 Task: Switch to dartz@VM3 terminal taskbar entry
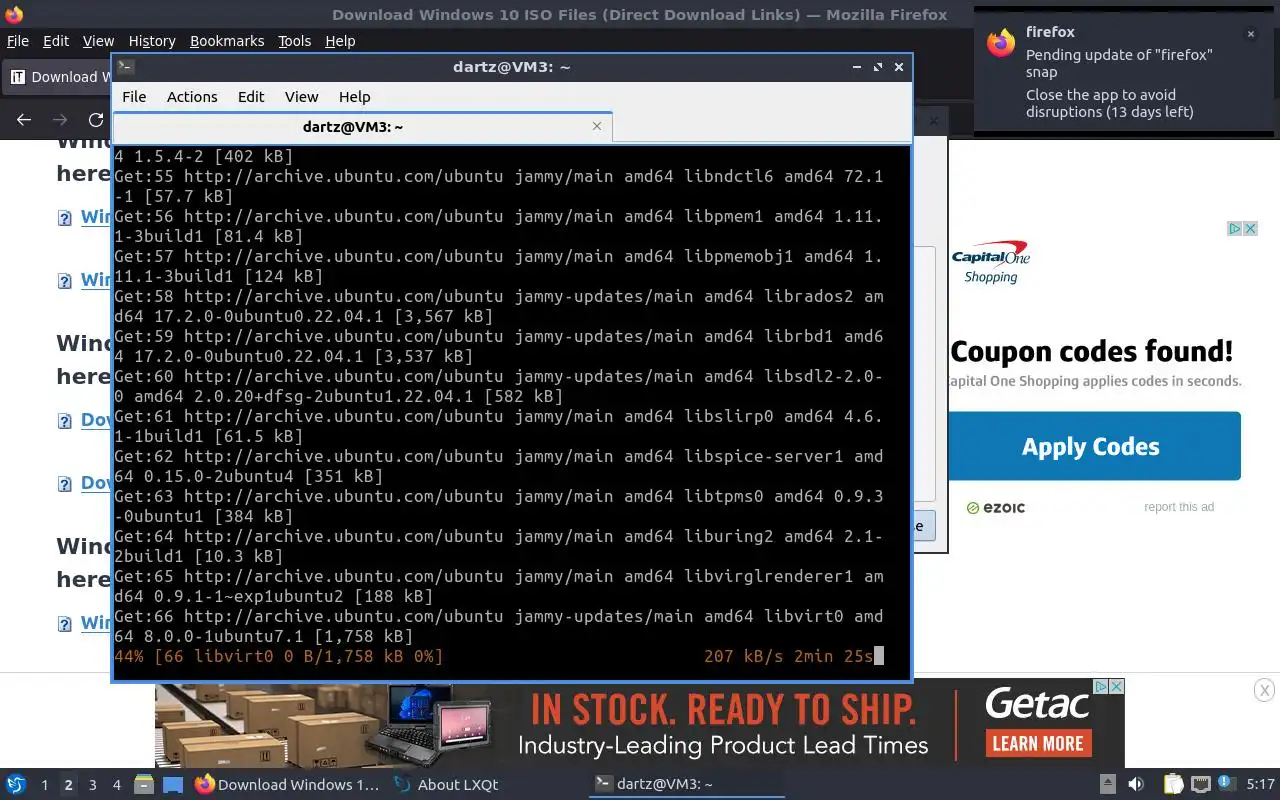tap(686, 784)
